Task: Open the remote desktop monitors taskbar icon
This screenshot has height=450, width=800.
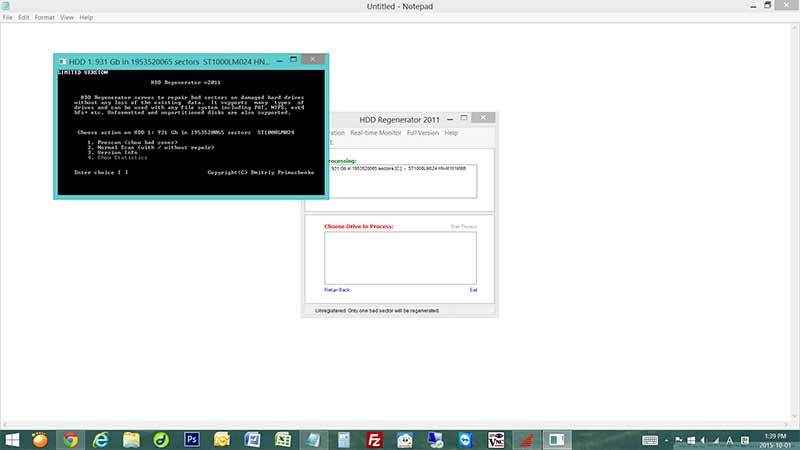Action: click(435, 440)
